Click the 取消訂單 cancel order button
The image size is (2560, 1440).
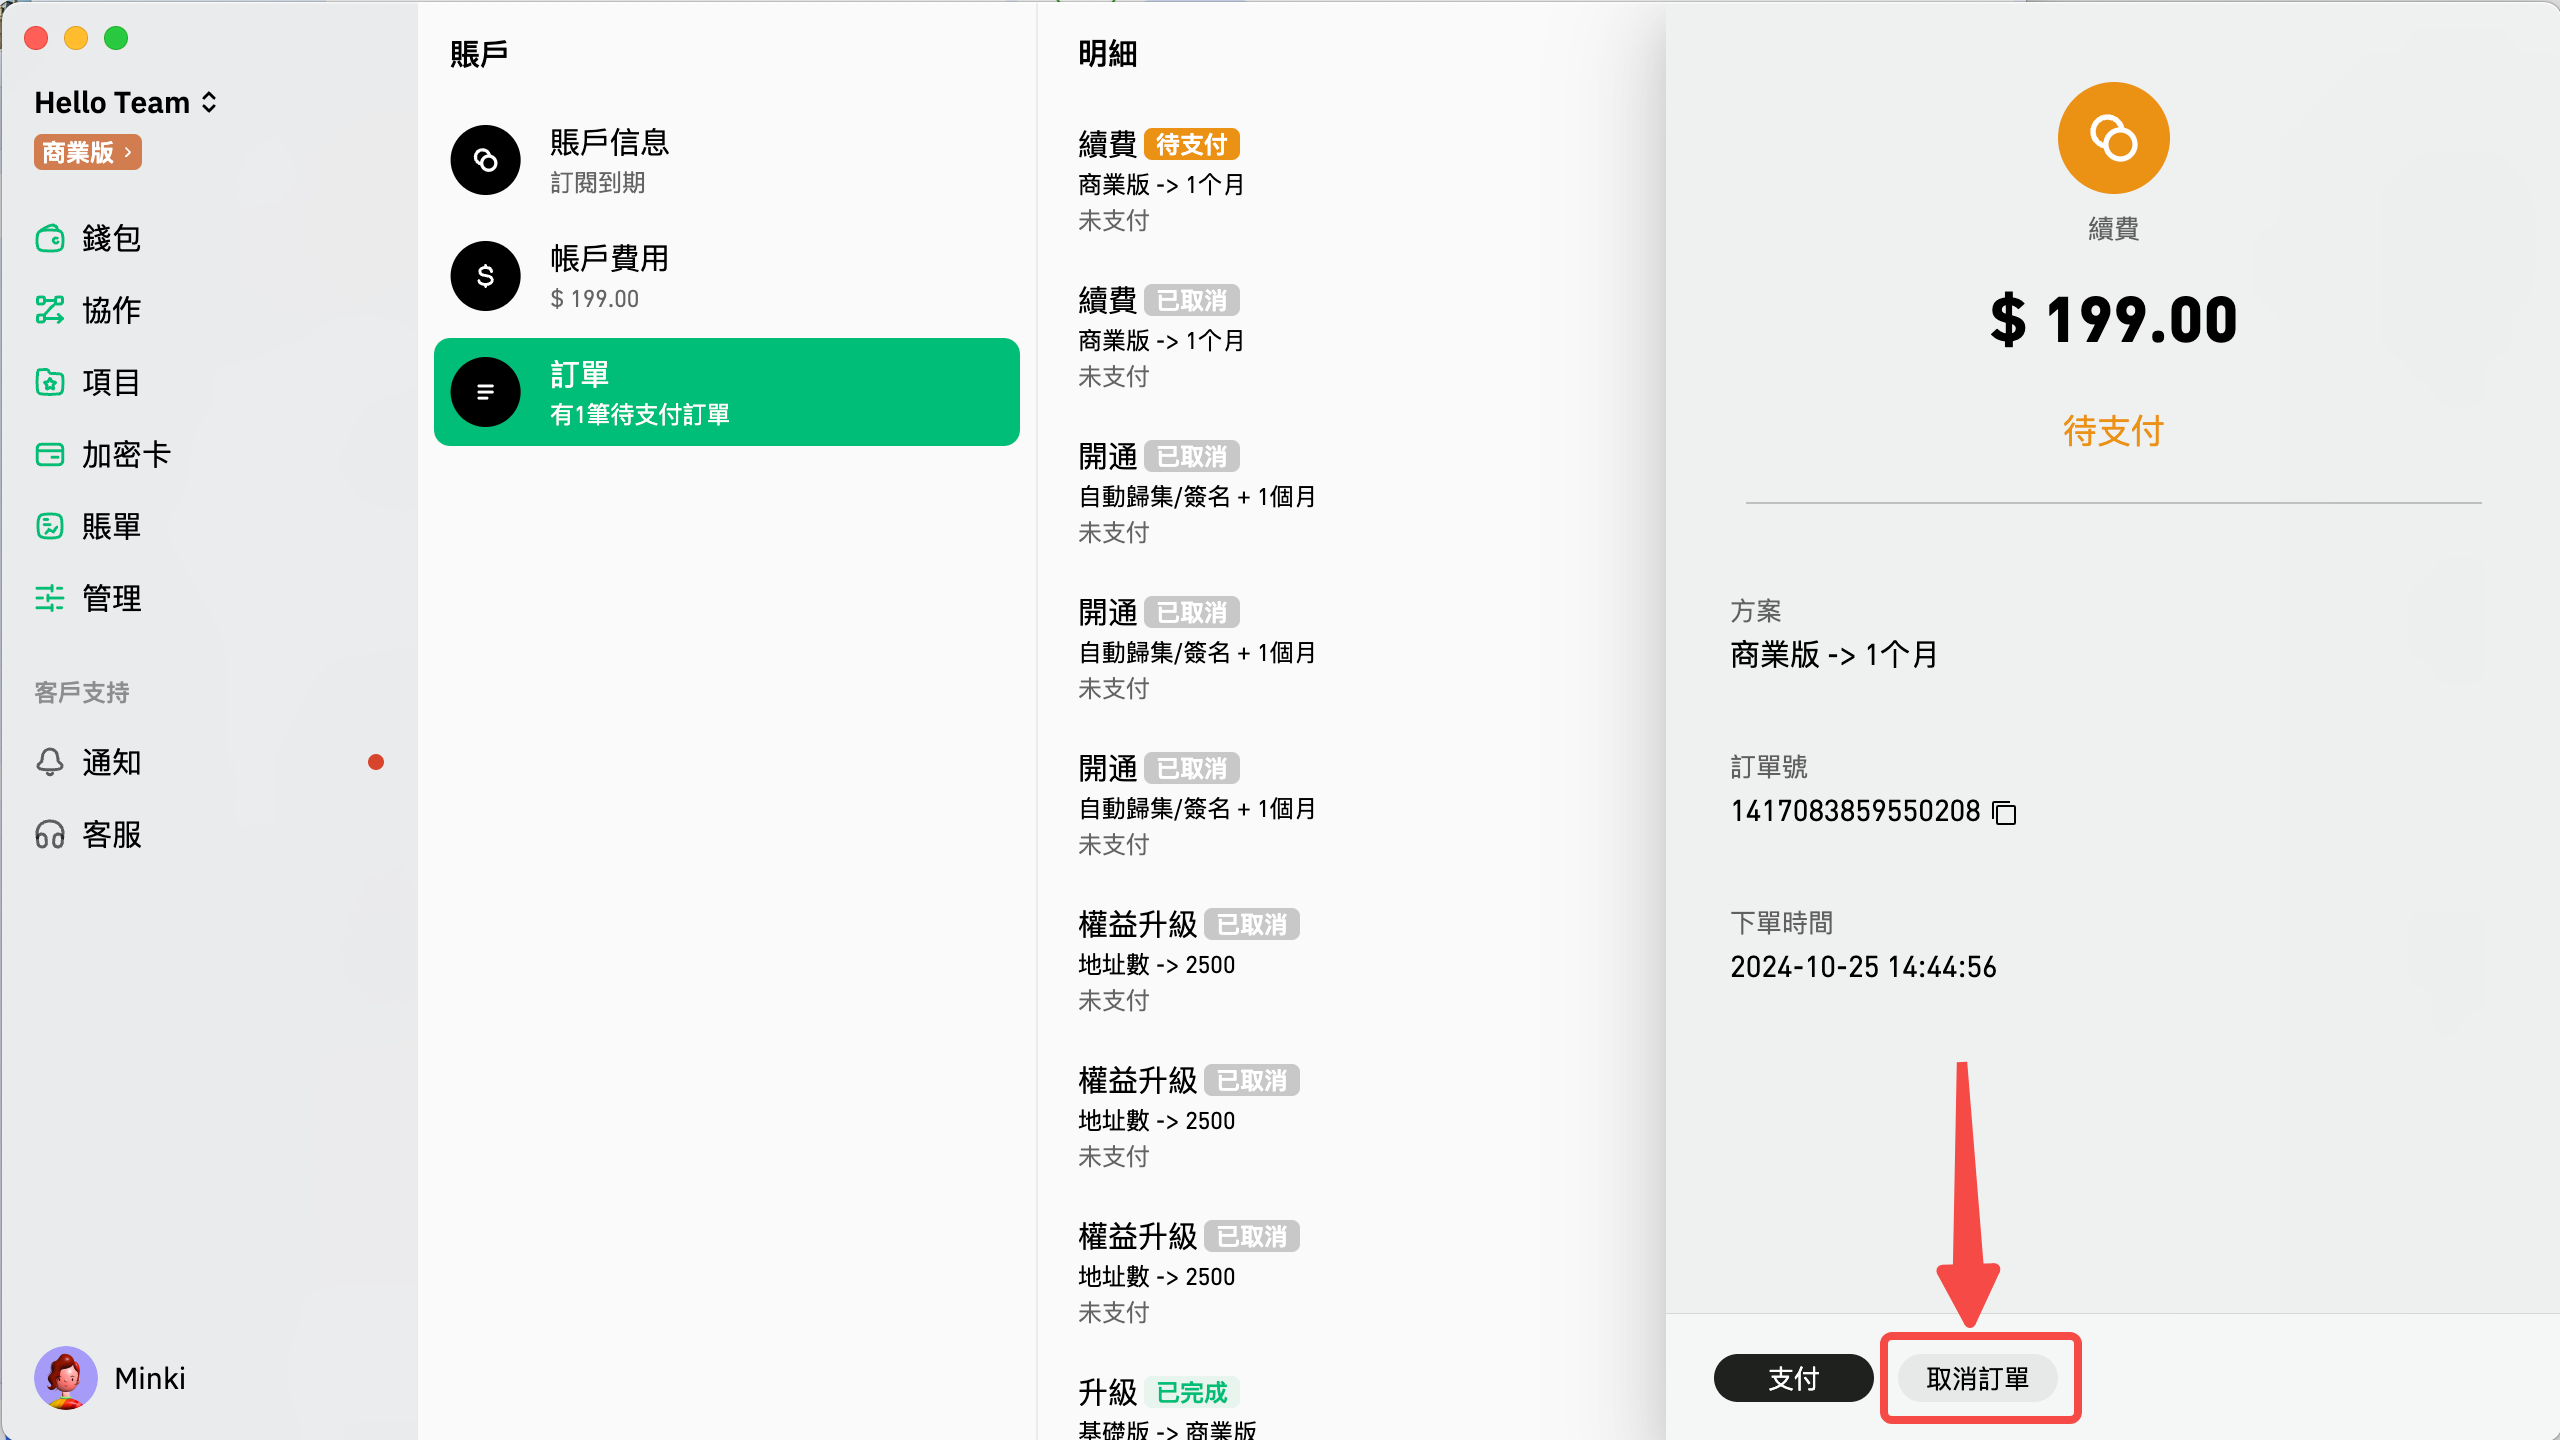coord(1977,1378)
